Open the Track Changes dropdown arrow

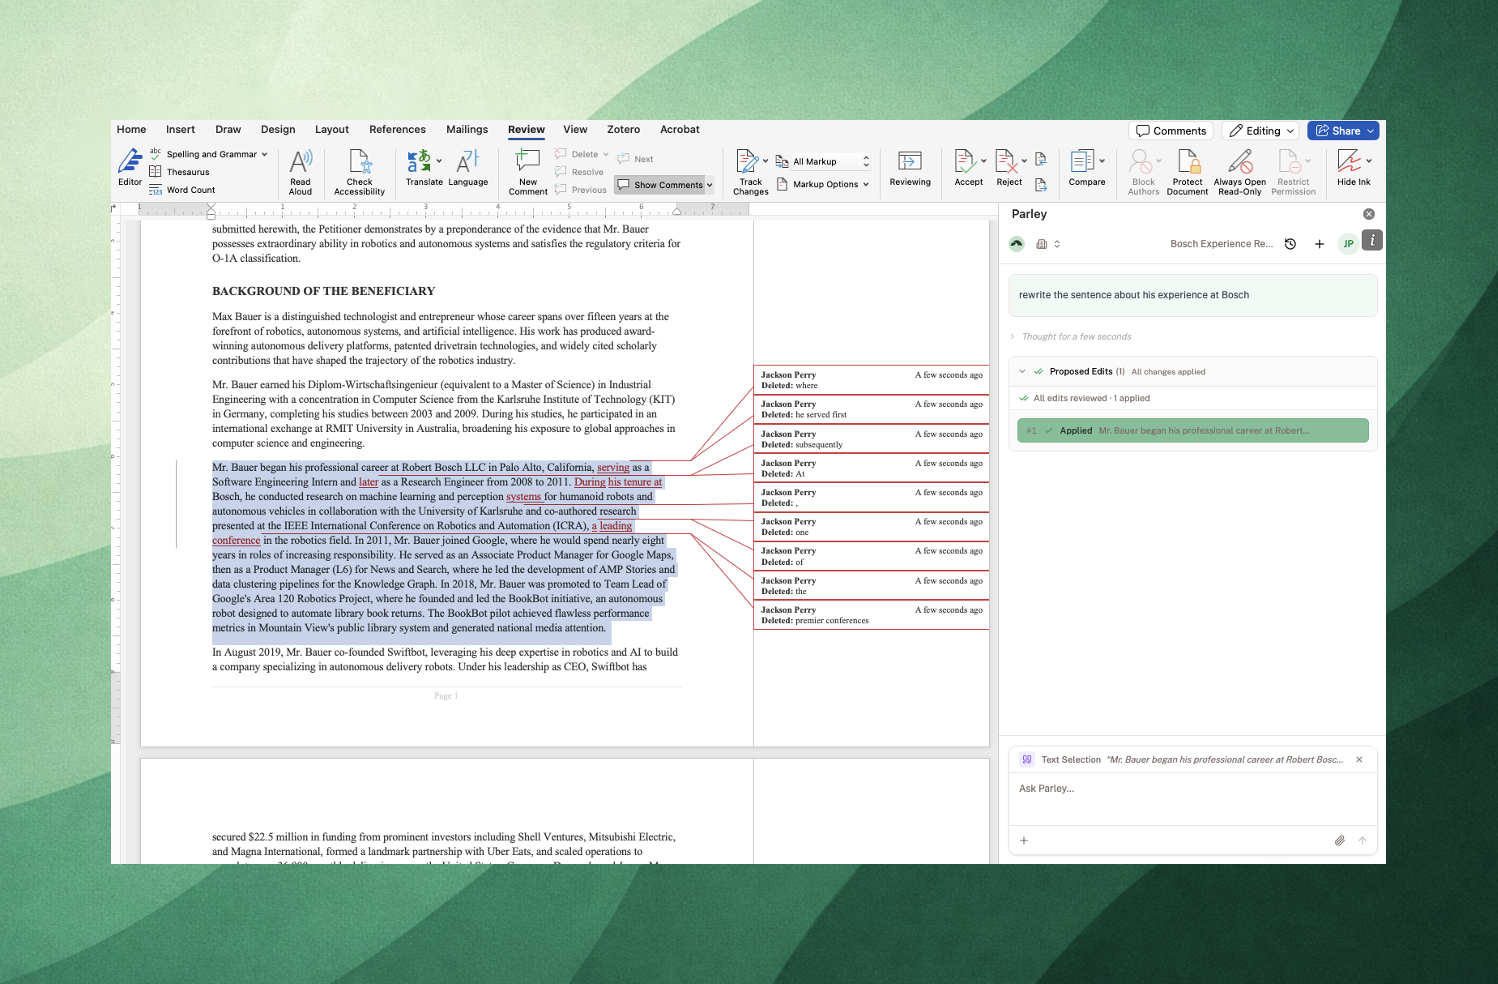pyautogui.click(x=766, y=161)
